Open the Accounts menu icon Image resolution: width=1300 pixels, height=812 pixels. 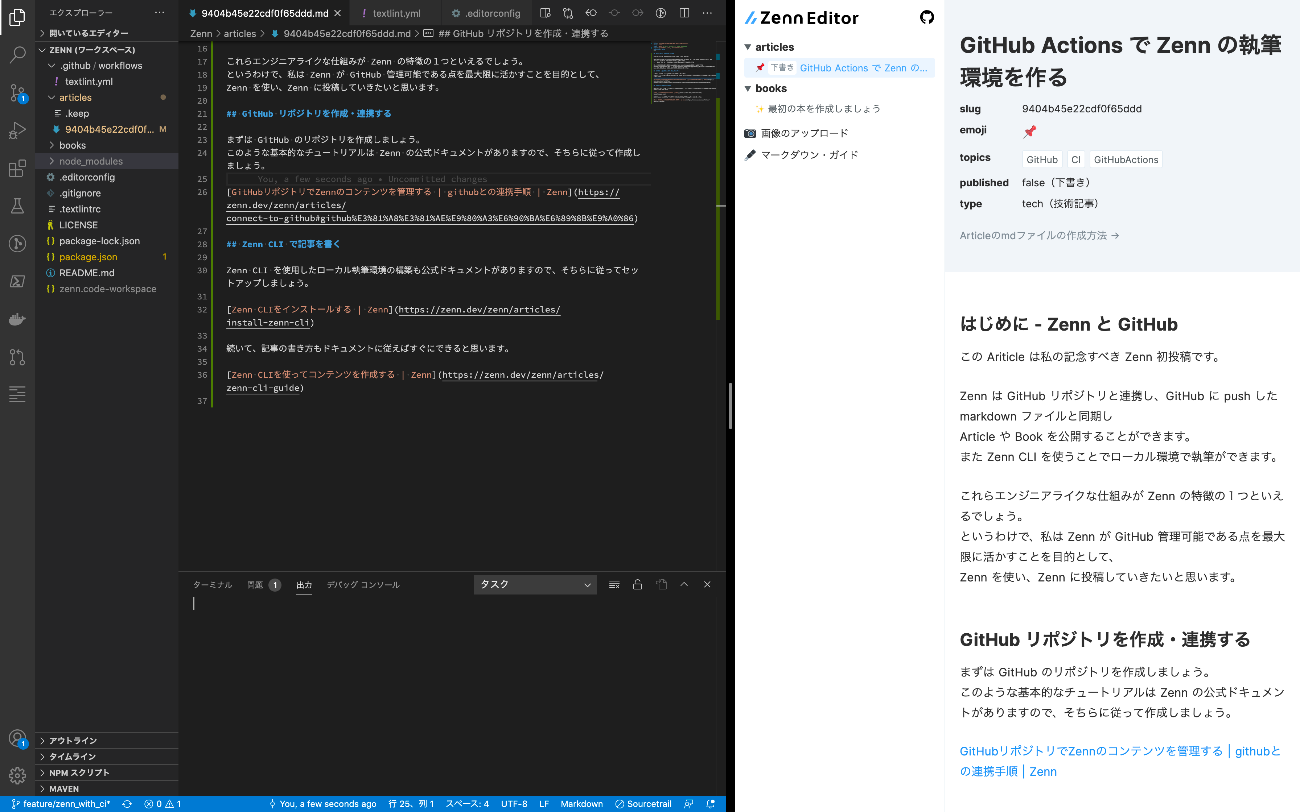tap(17, 739)
